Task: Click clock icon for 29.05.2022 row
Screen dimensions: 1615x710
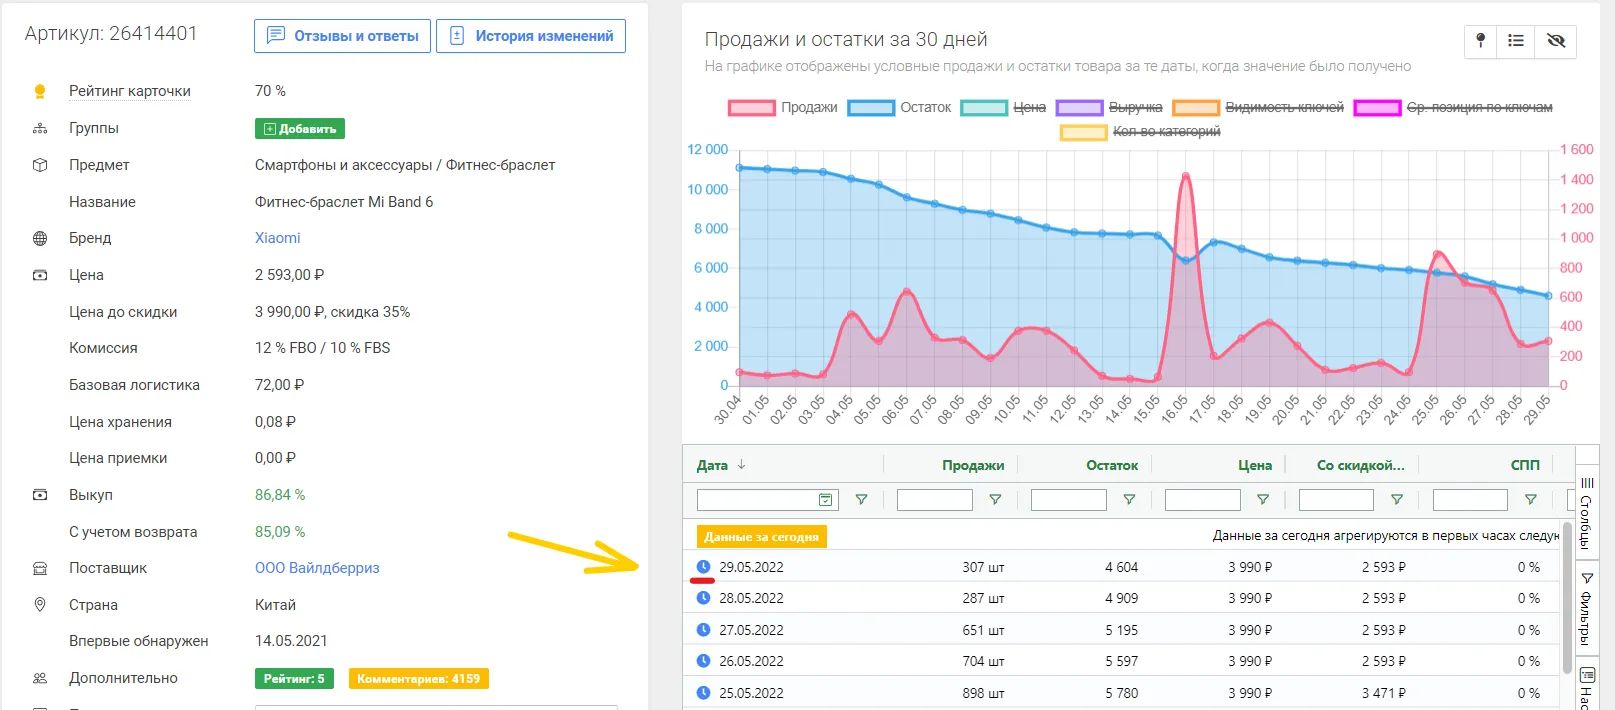Action: point(703,567)
